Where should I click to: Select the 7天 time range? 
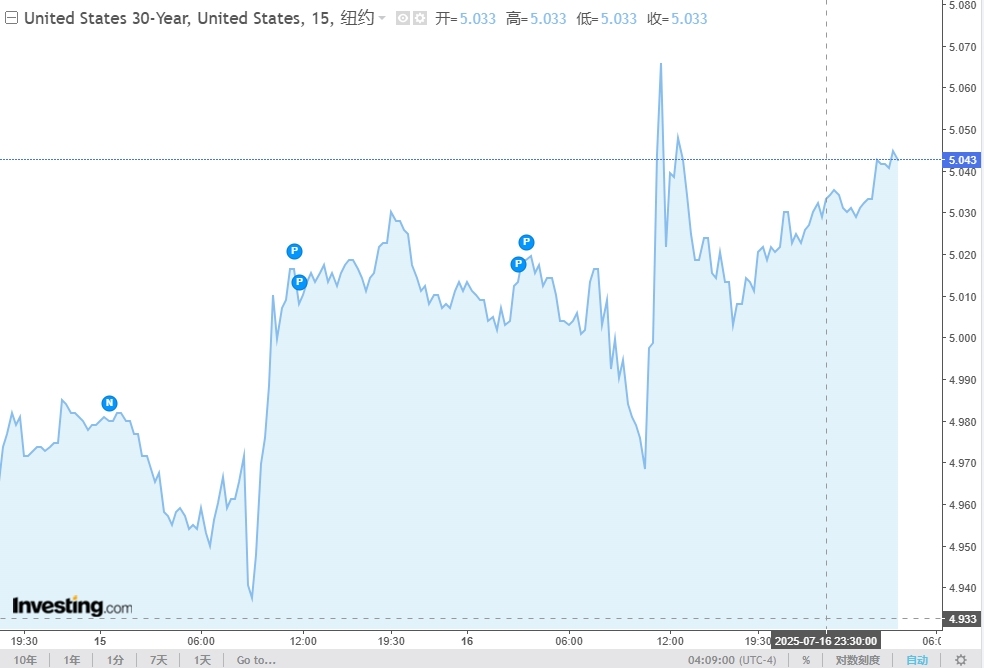(159, 660)
